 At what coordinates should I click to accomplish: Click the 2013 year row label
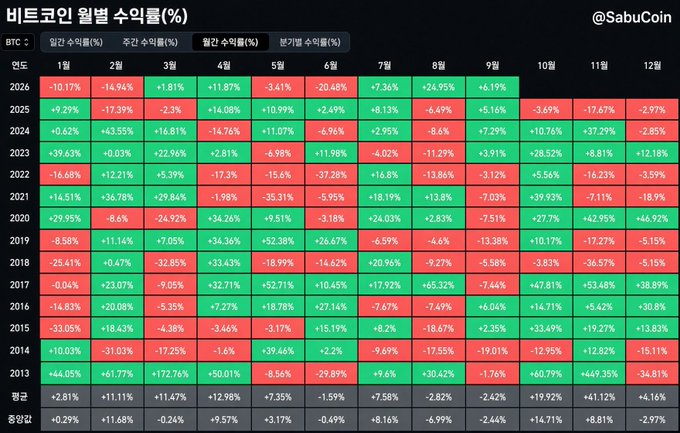(20, 373)
